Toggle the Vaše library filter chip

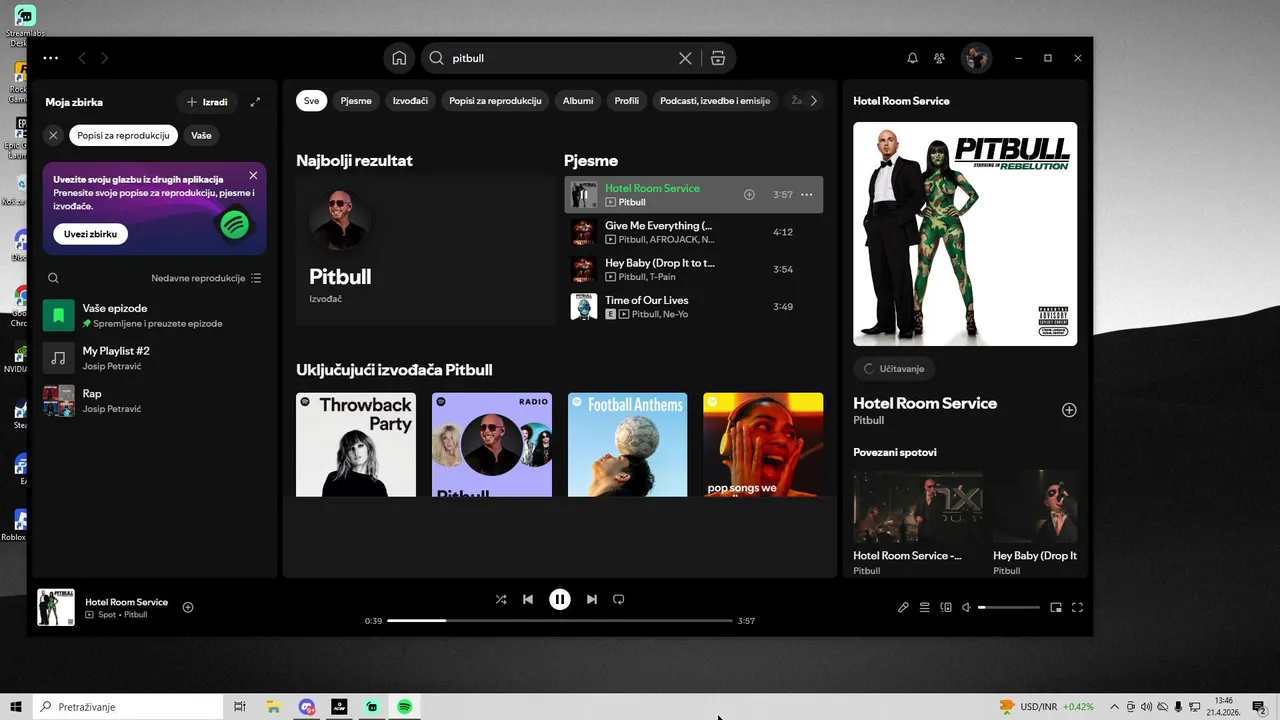pyautogui.click(x=201, y=135)
